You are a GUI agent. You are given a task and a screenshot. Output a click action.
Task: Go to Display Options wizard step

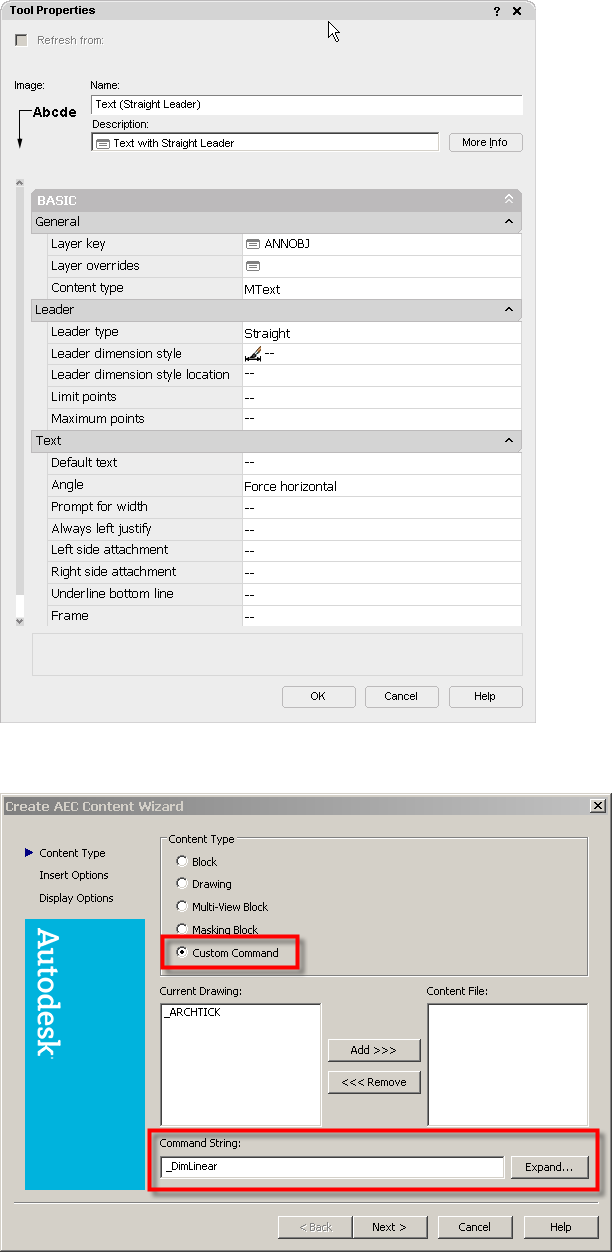click(x=76, y=898)
